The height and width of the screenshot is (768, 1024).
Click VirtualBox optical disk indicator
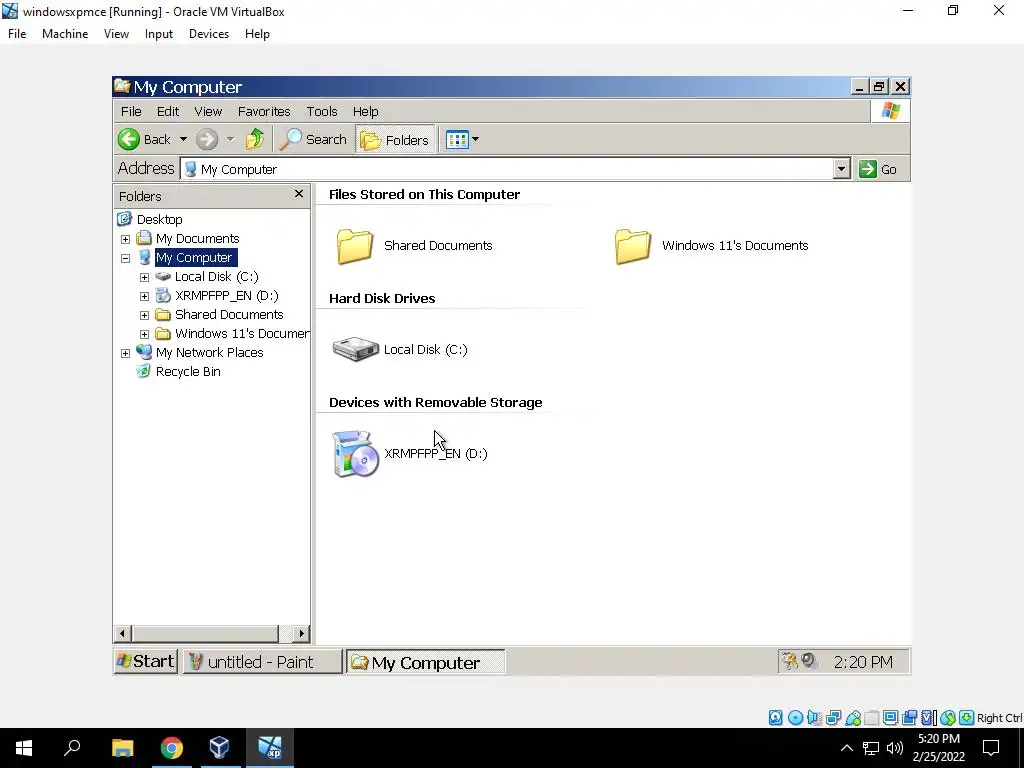click(x=795, y=718)
